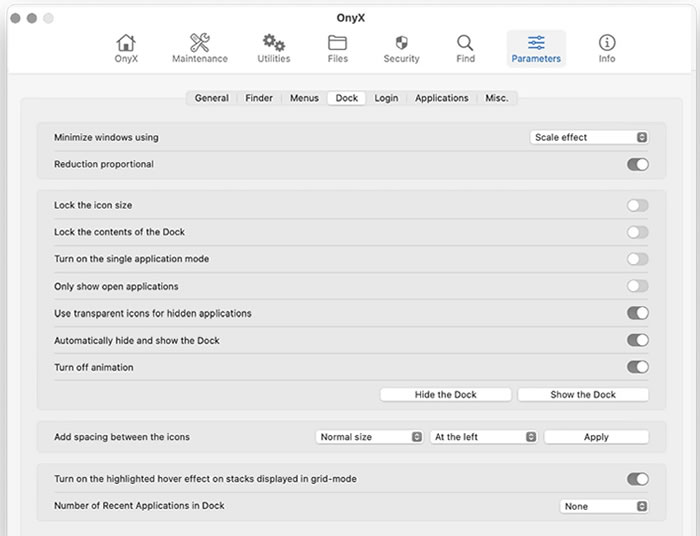
Task: Switch to the Misc. tab
Action: point(497,98)
